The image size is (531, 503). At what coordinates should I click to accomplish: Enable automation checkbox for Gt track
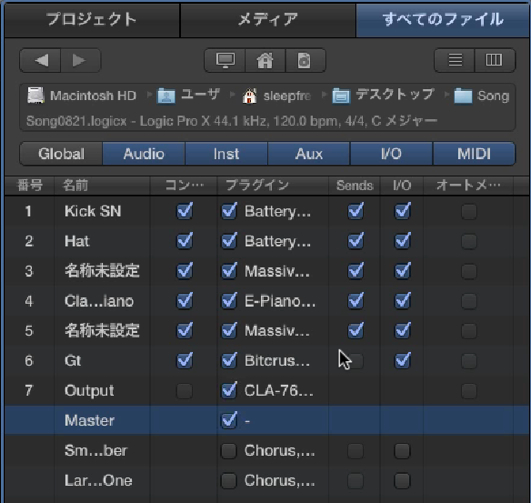click(469, 361)
